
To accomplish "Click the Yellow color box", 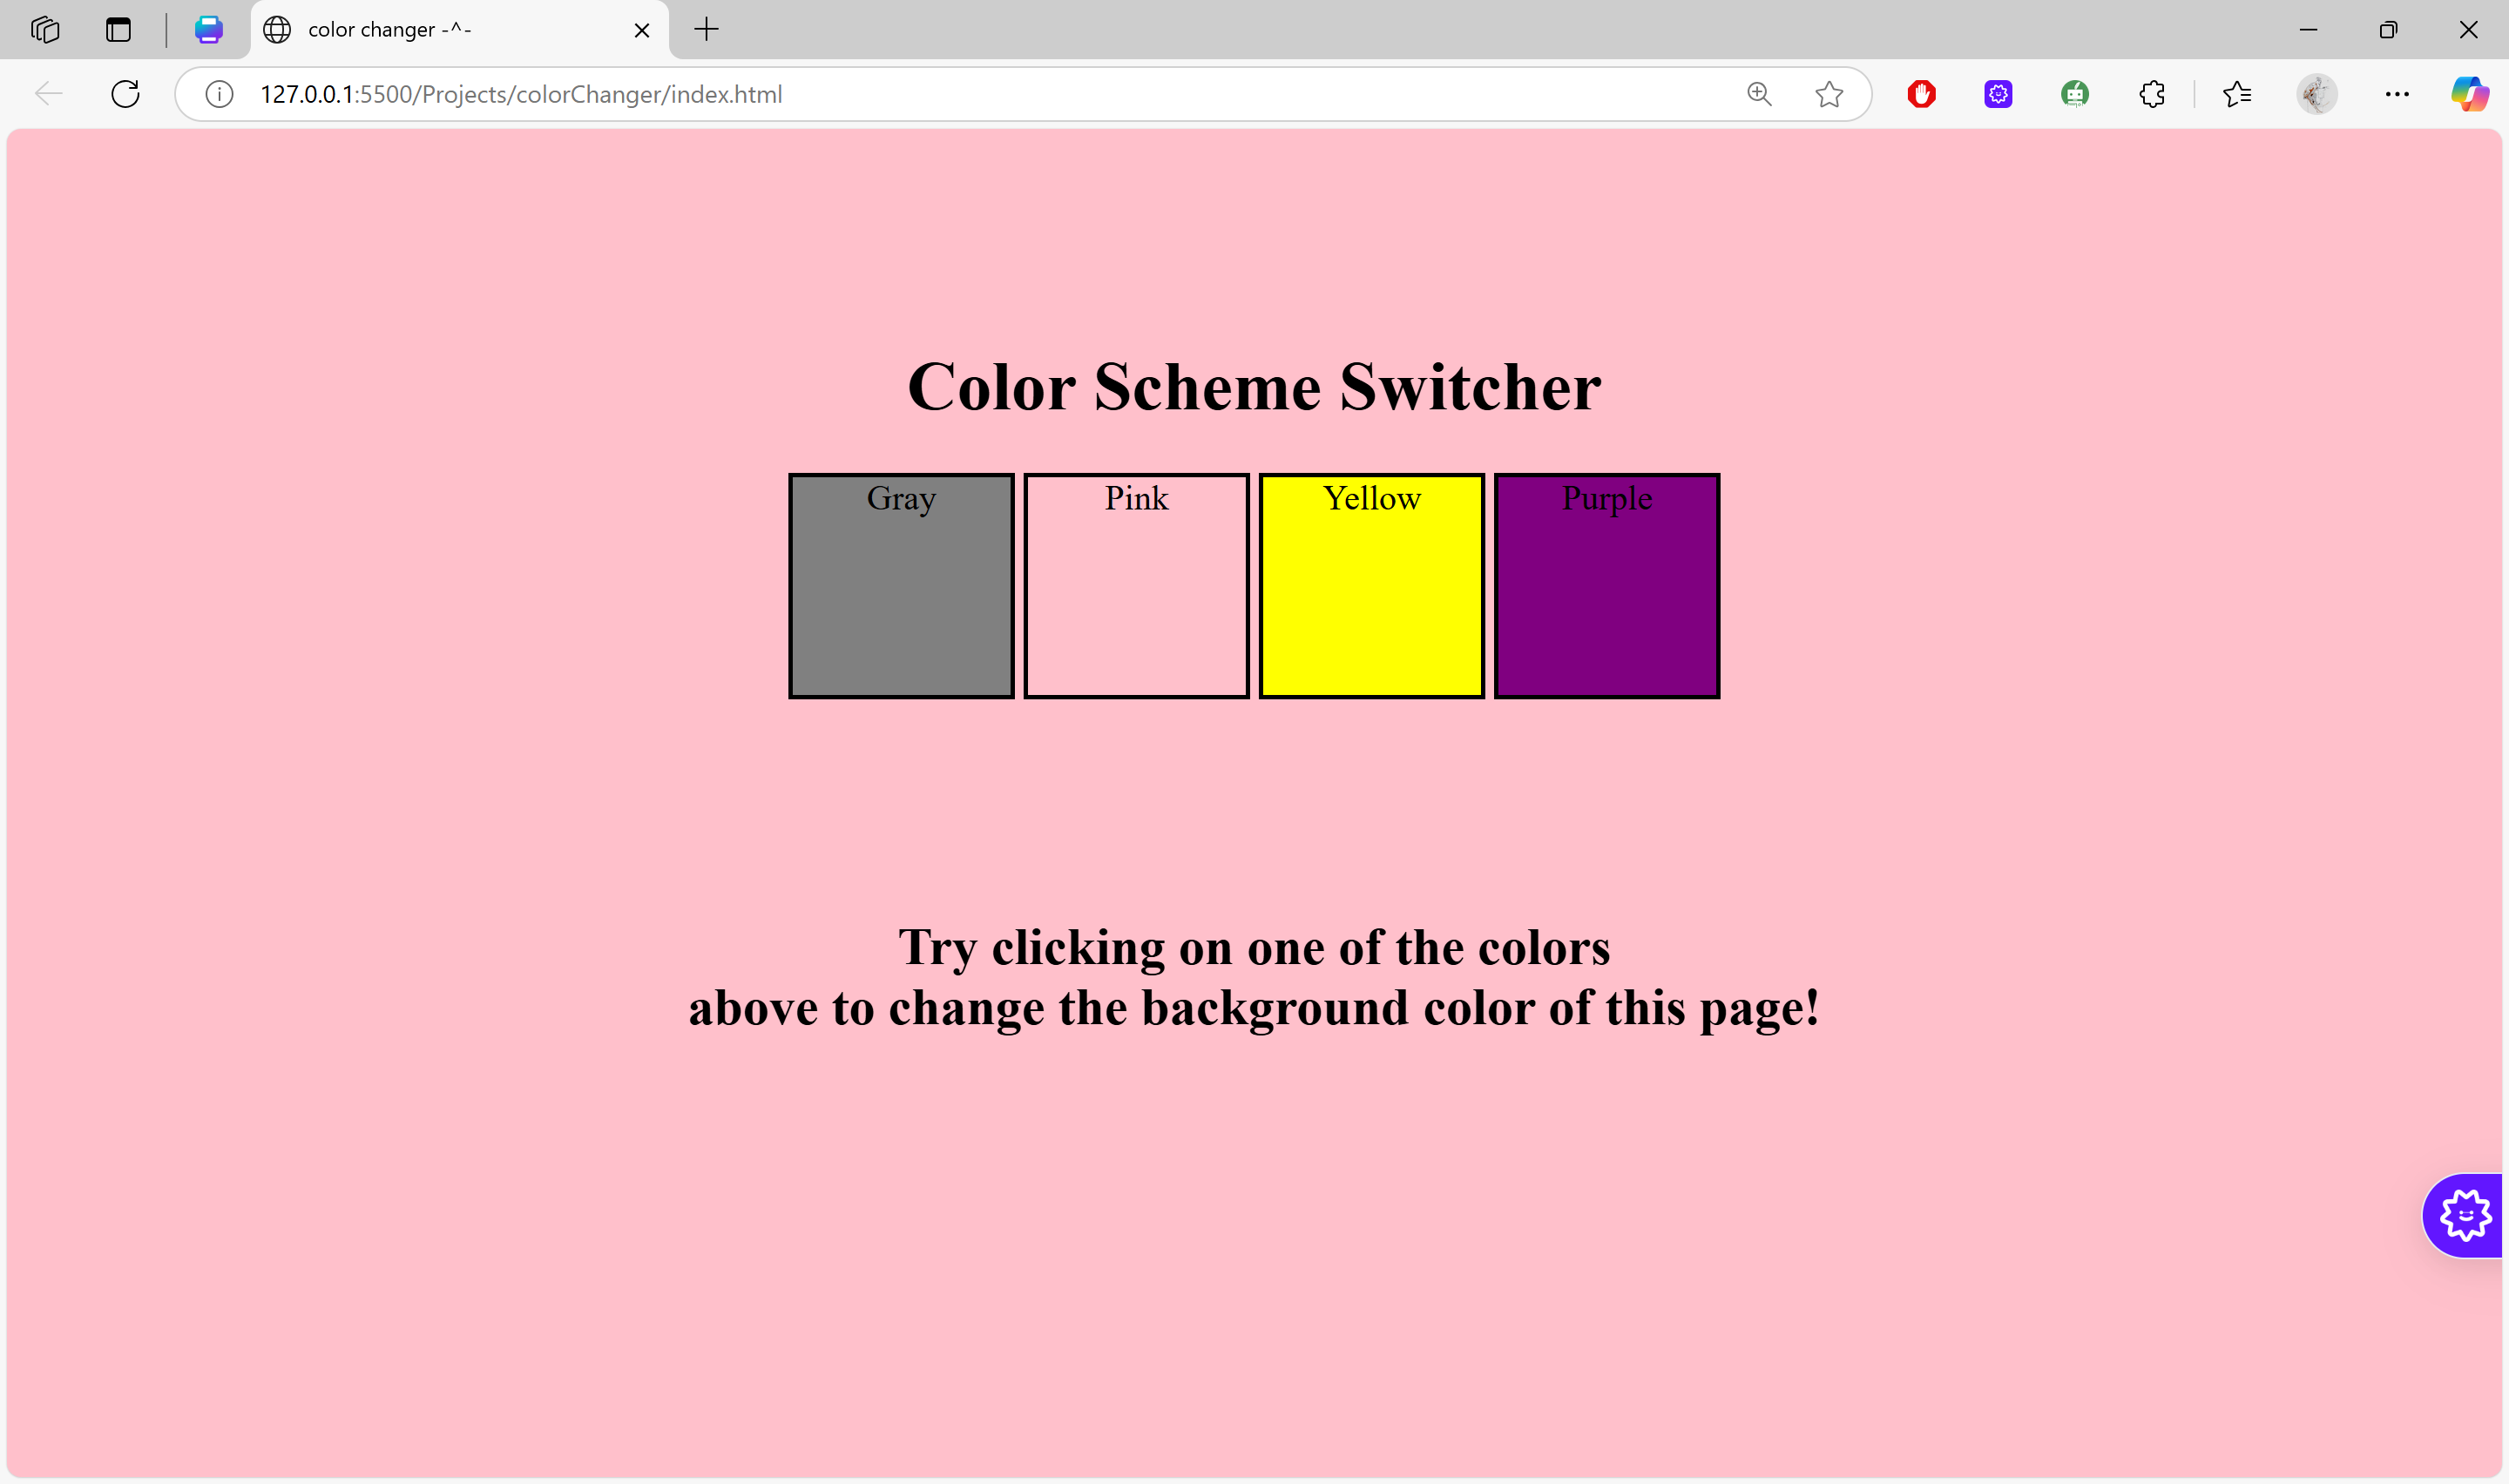I will coord(1371,586).
